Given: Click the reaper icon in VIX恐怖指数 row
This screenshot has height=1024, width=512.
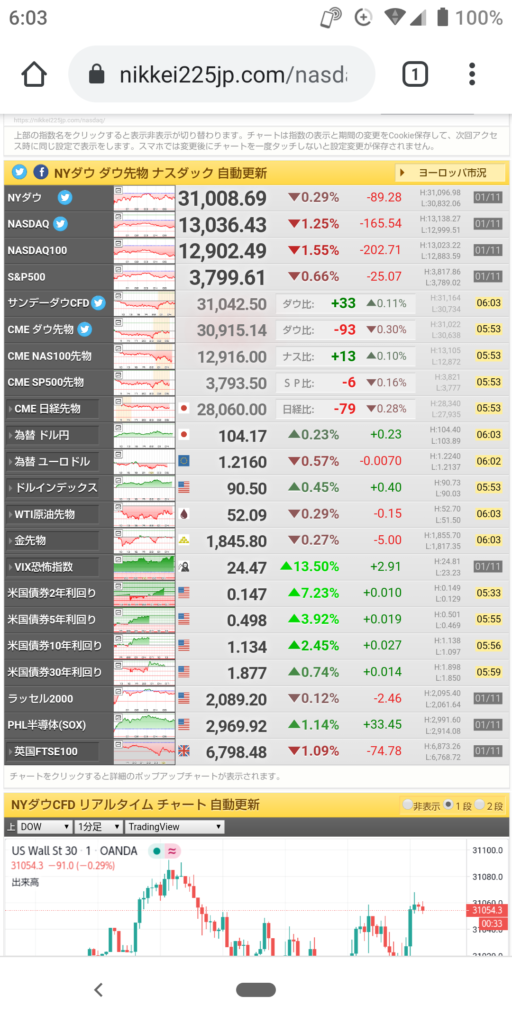Looking at the screenshot, I should coord(184,568).
